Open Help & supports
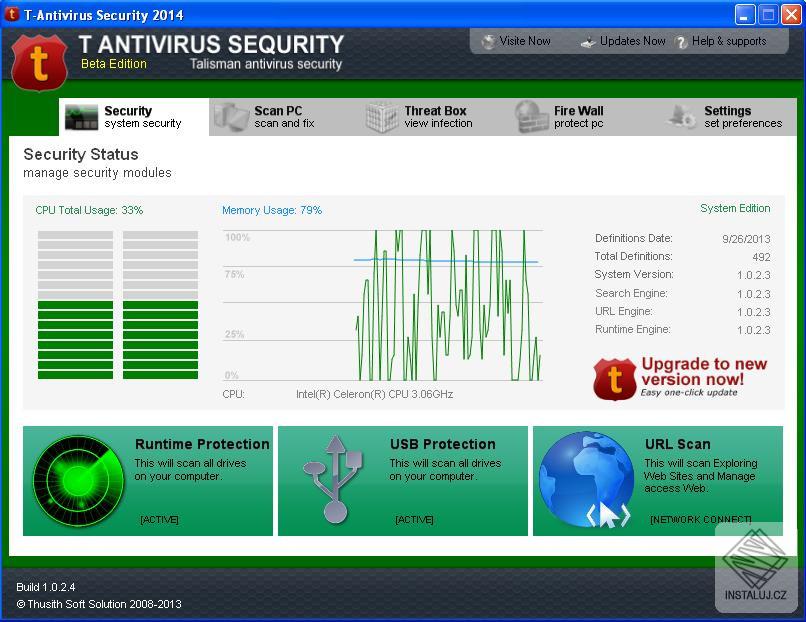 pyautogui.click(x=730, y=41)
